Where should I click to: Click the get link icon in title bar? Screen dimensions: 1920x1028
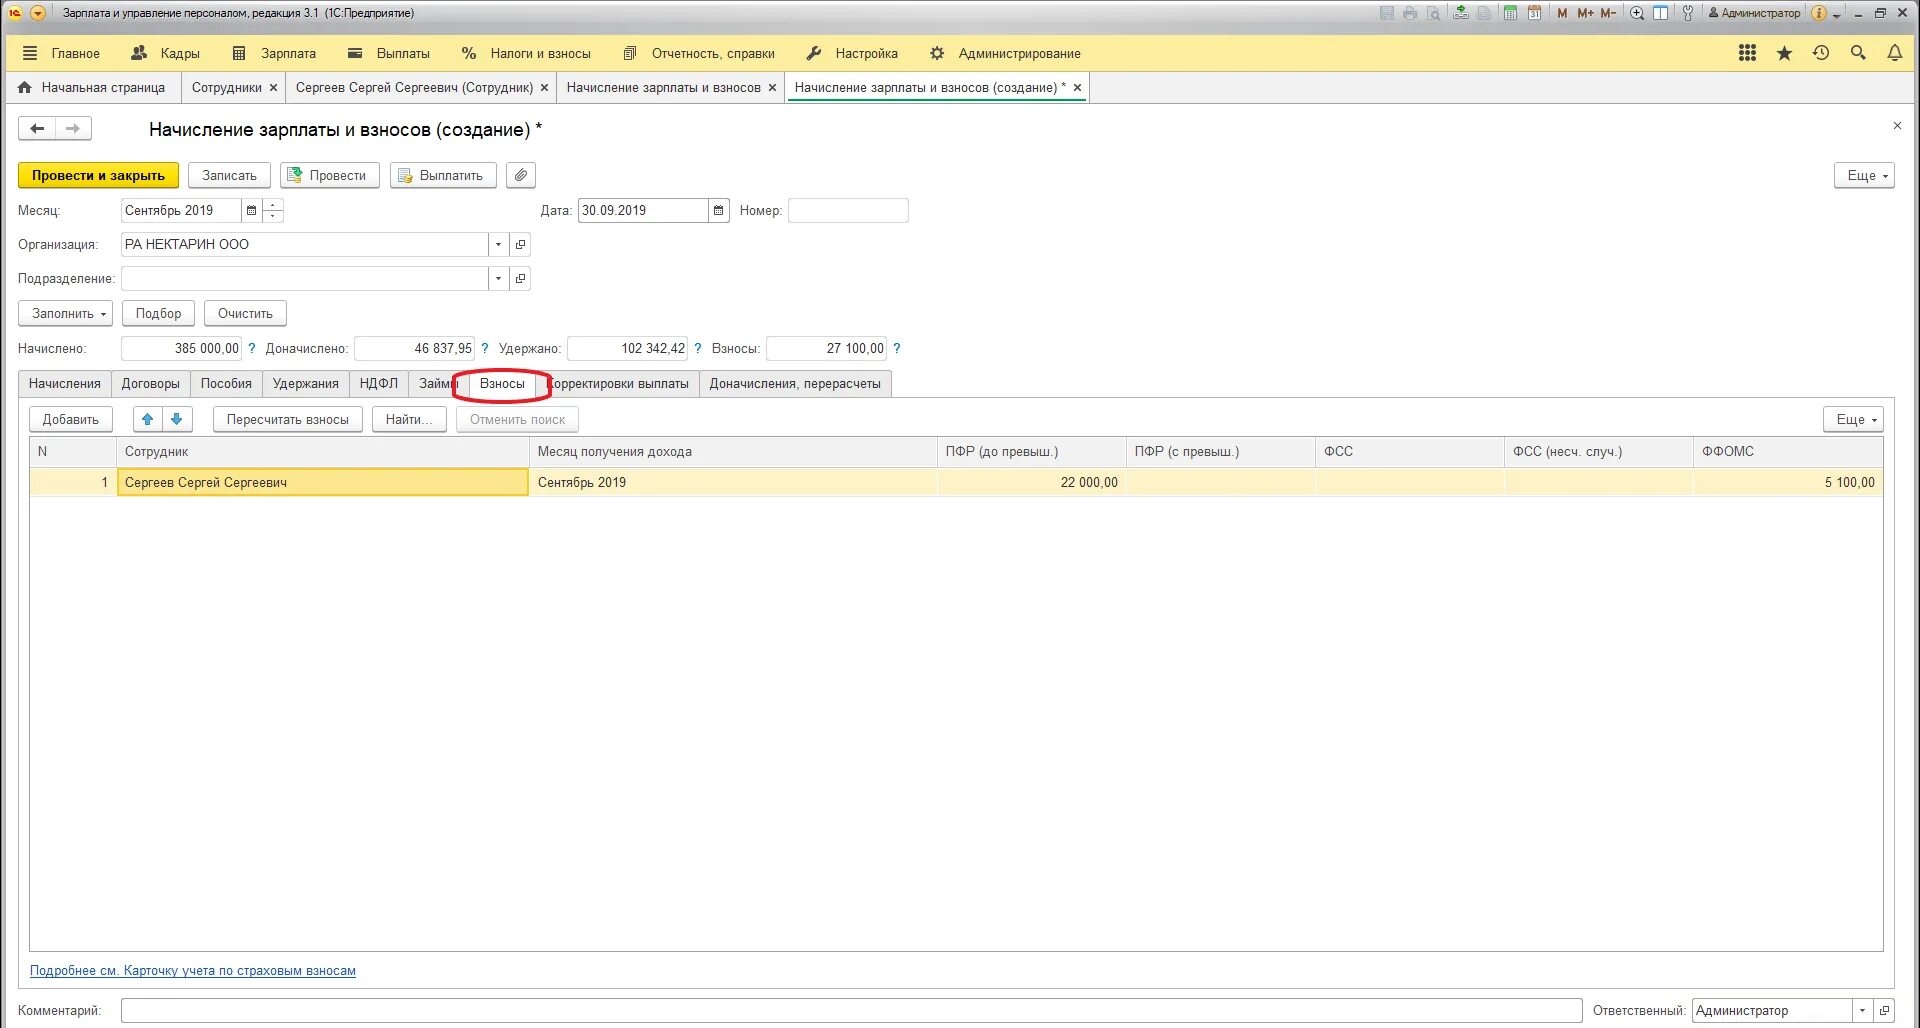coord(1461,13)
